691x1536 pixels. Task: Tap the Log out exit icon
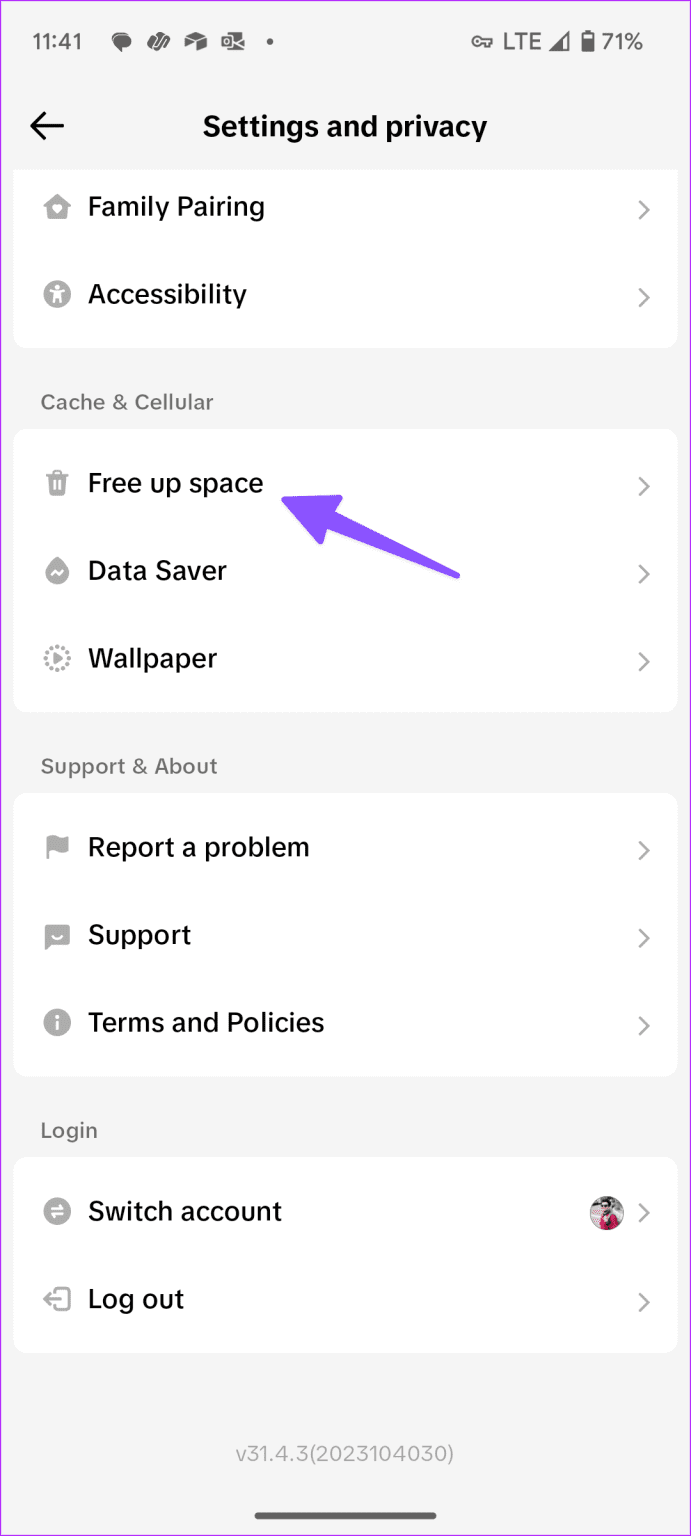[57, 1299]
